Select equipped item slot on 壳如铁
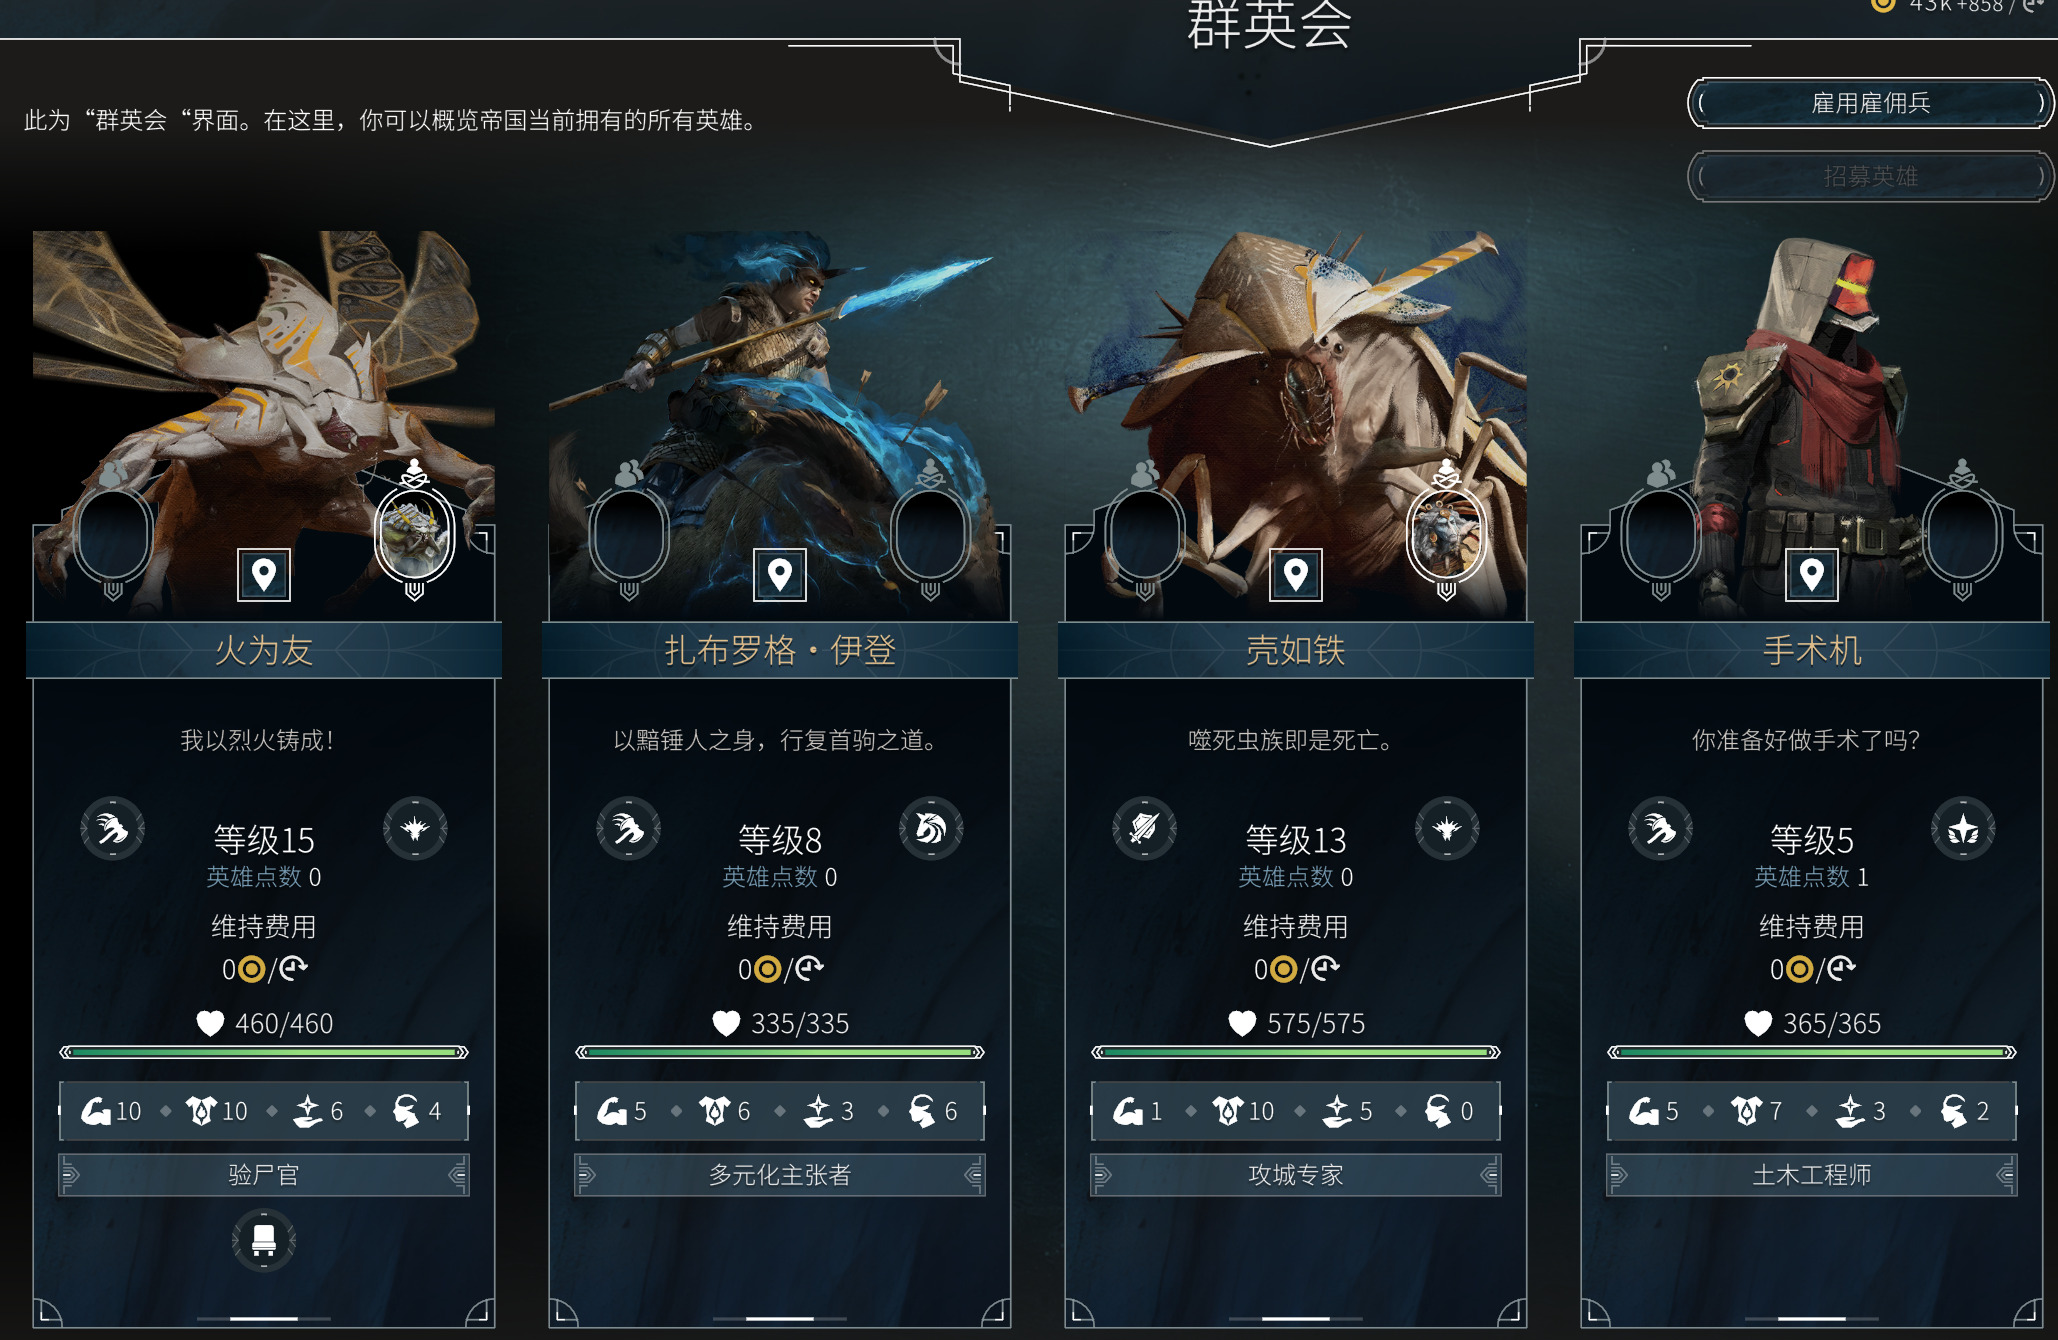Screen dimensions: 2058x1340 1446,536
